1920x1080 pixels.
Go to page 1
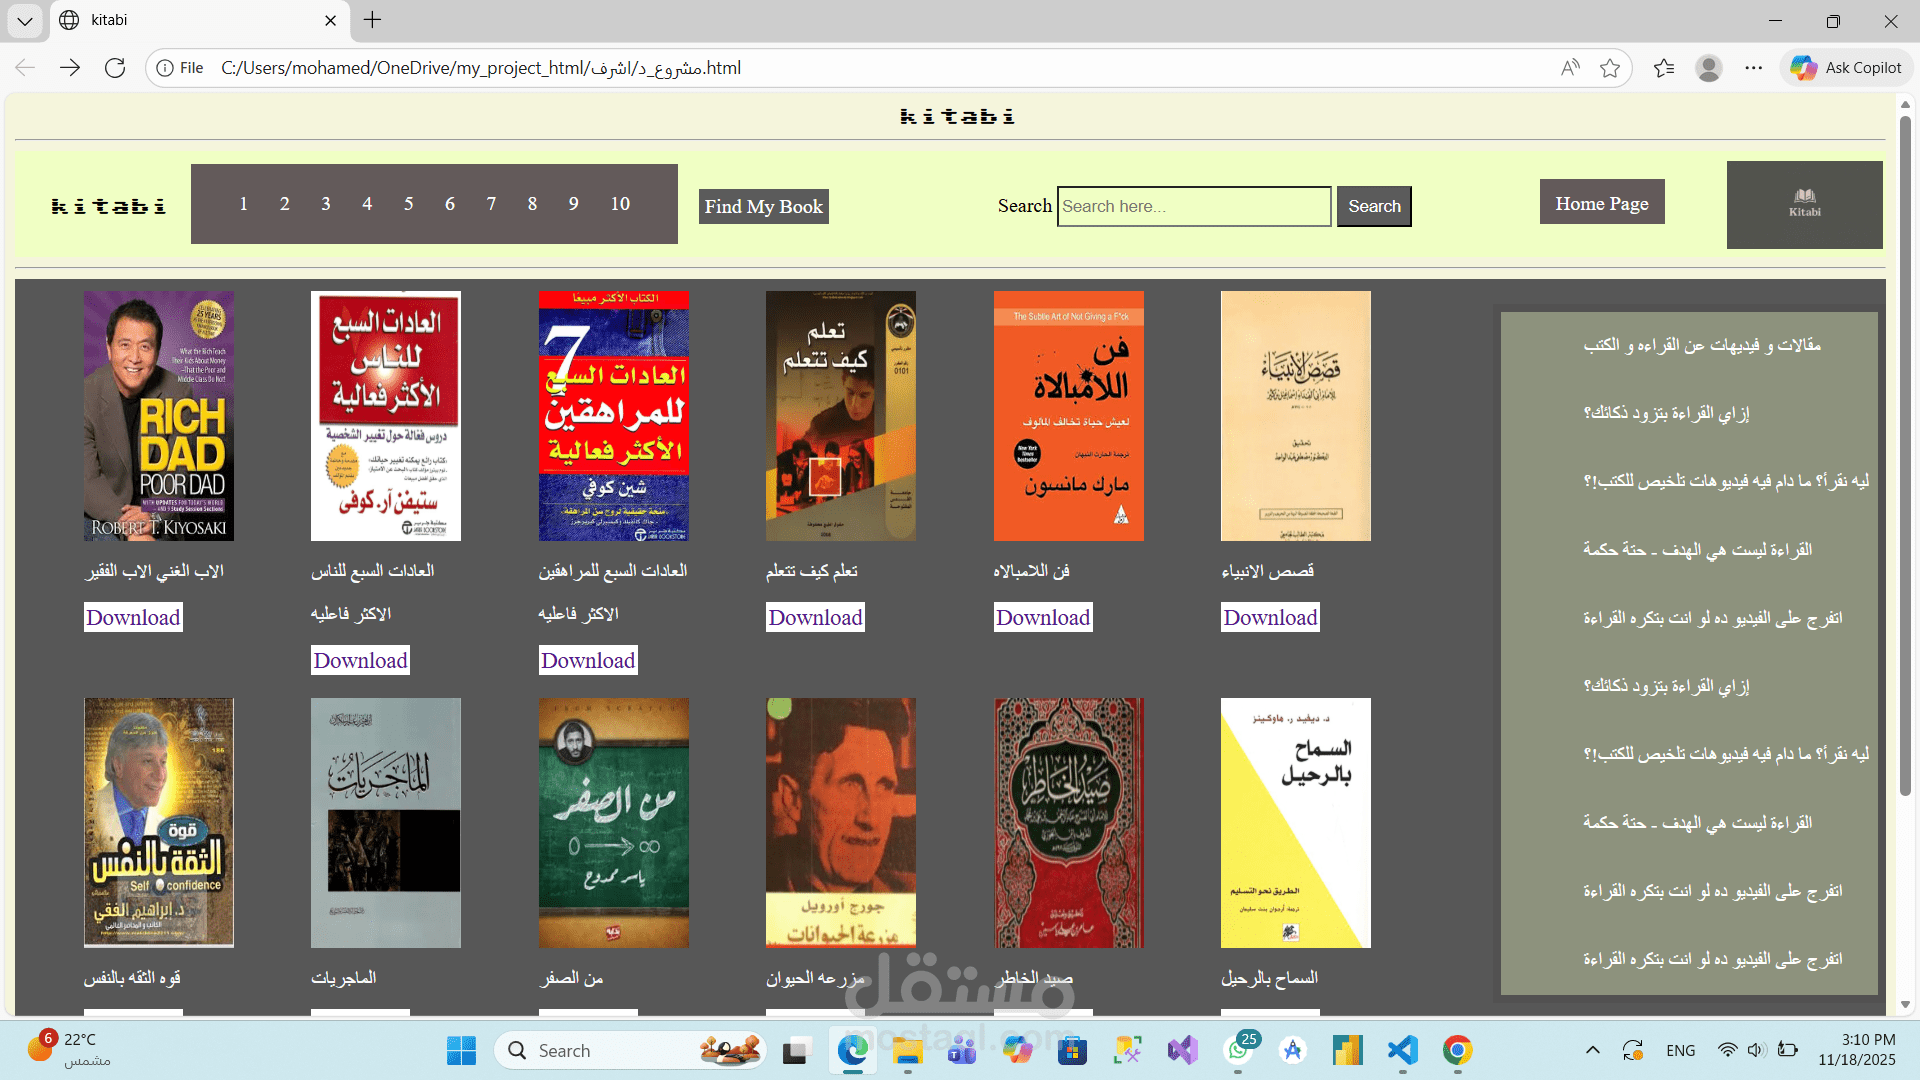pos(243,204)
